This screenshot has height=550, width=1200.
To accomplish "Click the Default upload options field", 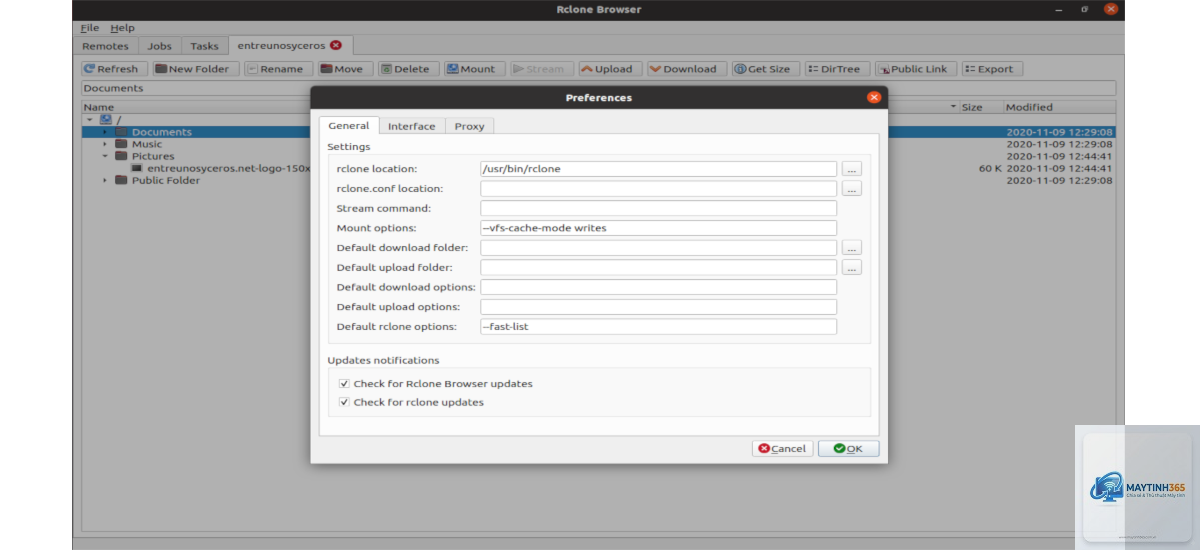I will (x=658, y=307).
